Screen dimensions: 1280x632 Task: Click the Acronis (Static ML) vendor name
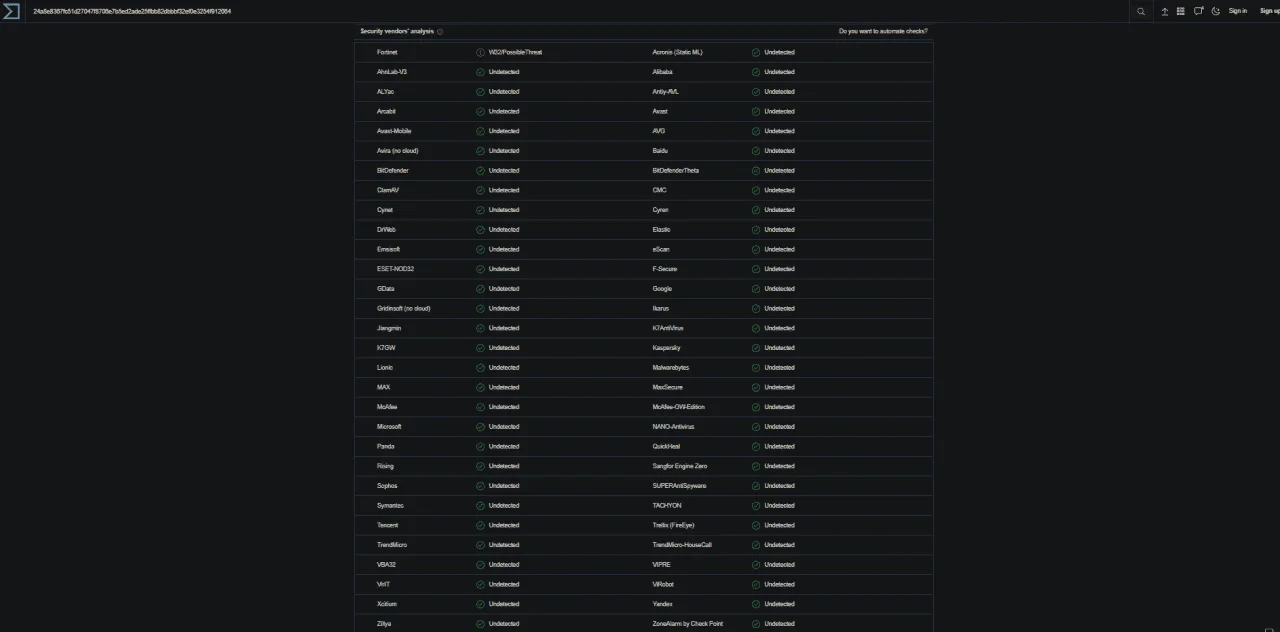point(678,52)
